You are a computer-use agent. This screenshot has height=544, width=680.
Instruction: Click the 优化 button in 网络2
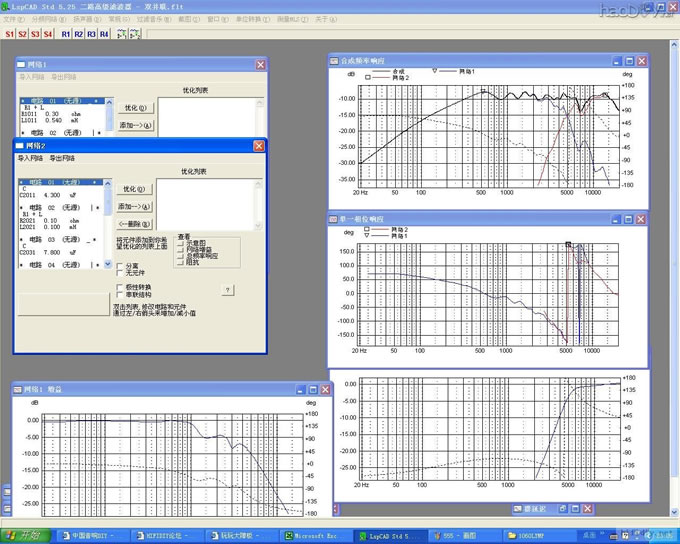click(134, 188)
